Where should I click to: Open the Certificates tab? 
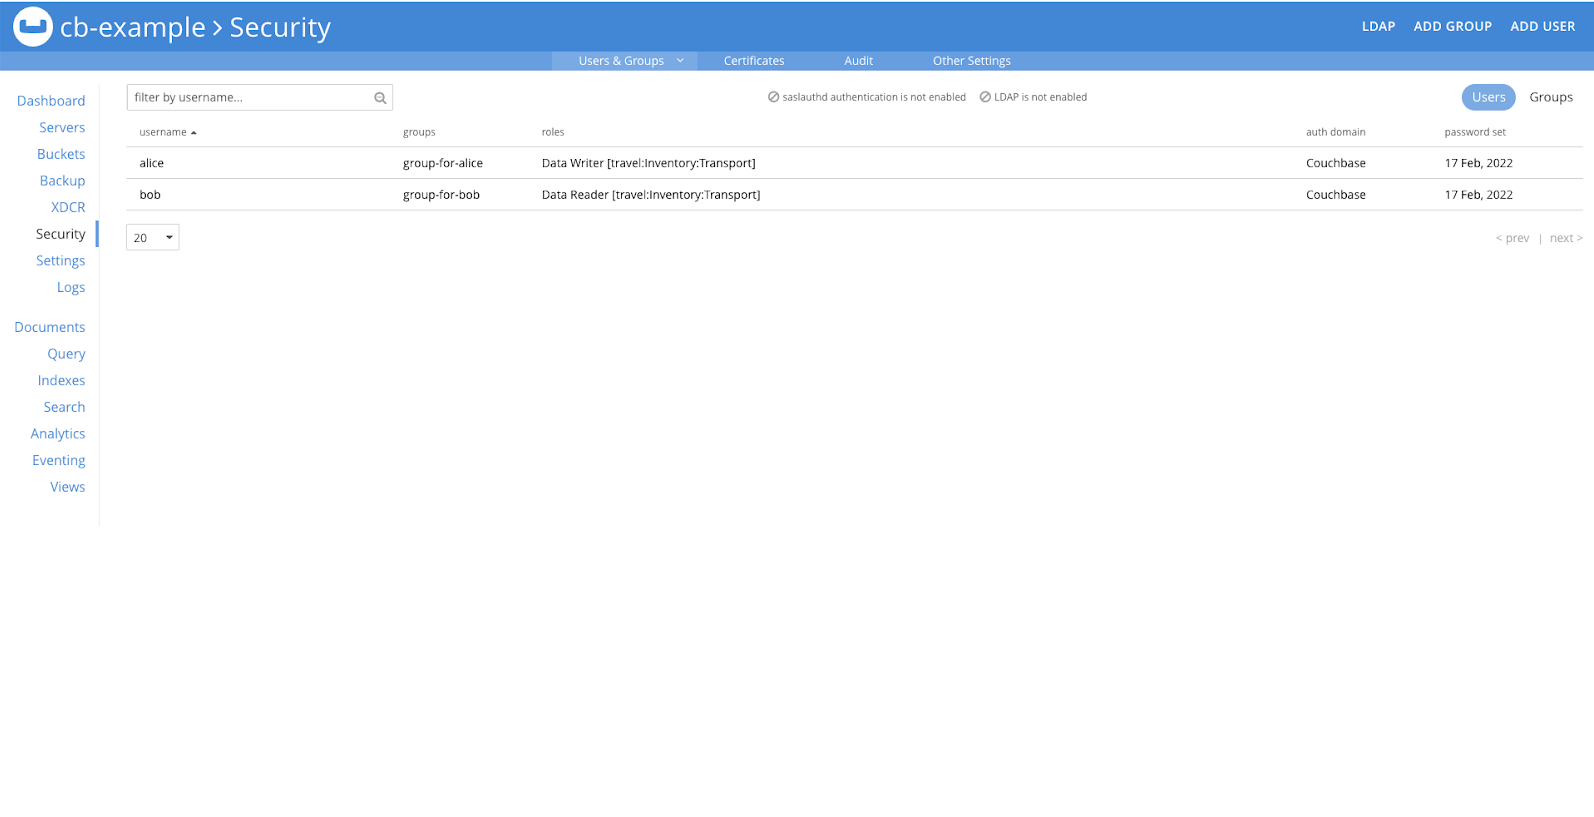point(754,61)
